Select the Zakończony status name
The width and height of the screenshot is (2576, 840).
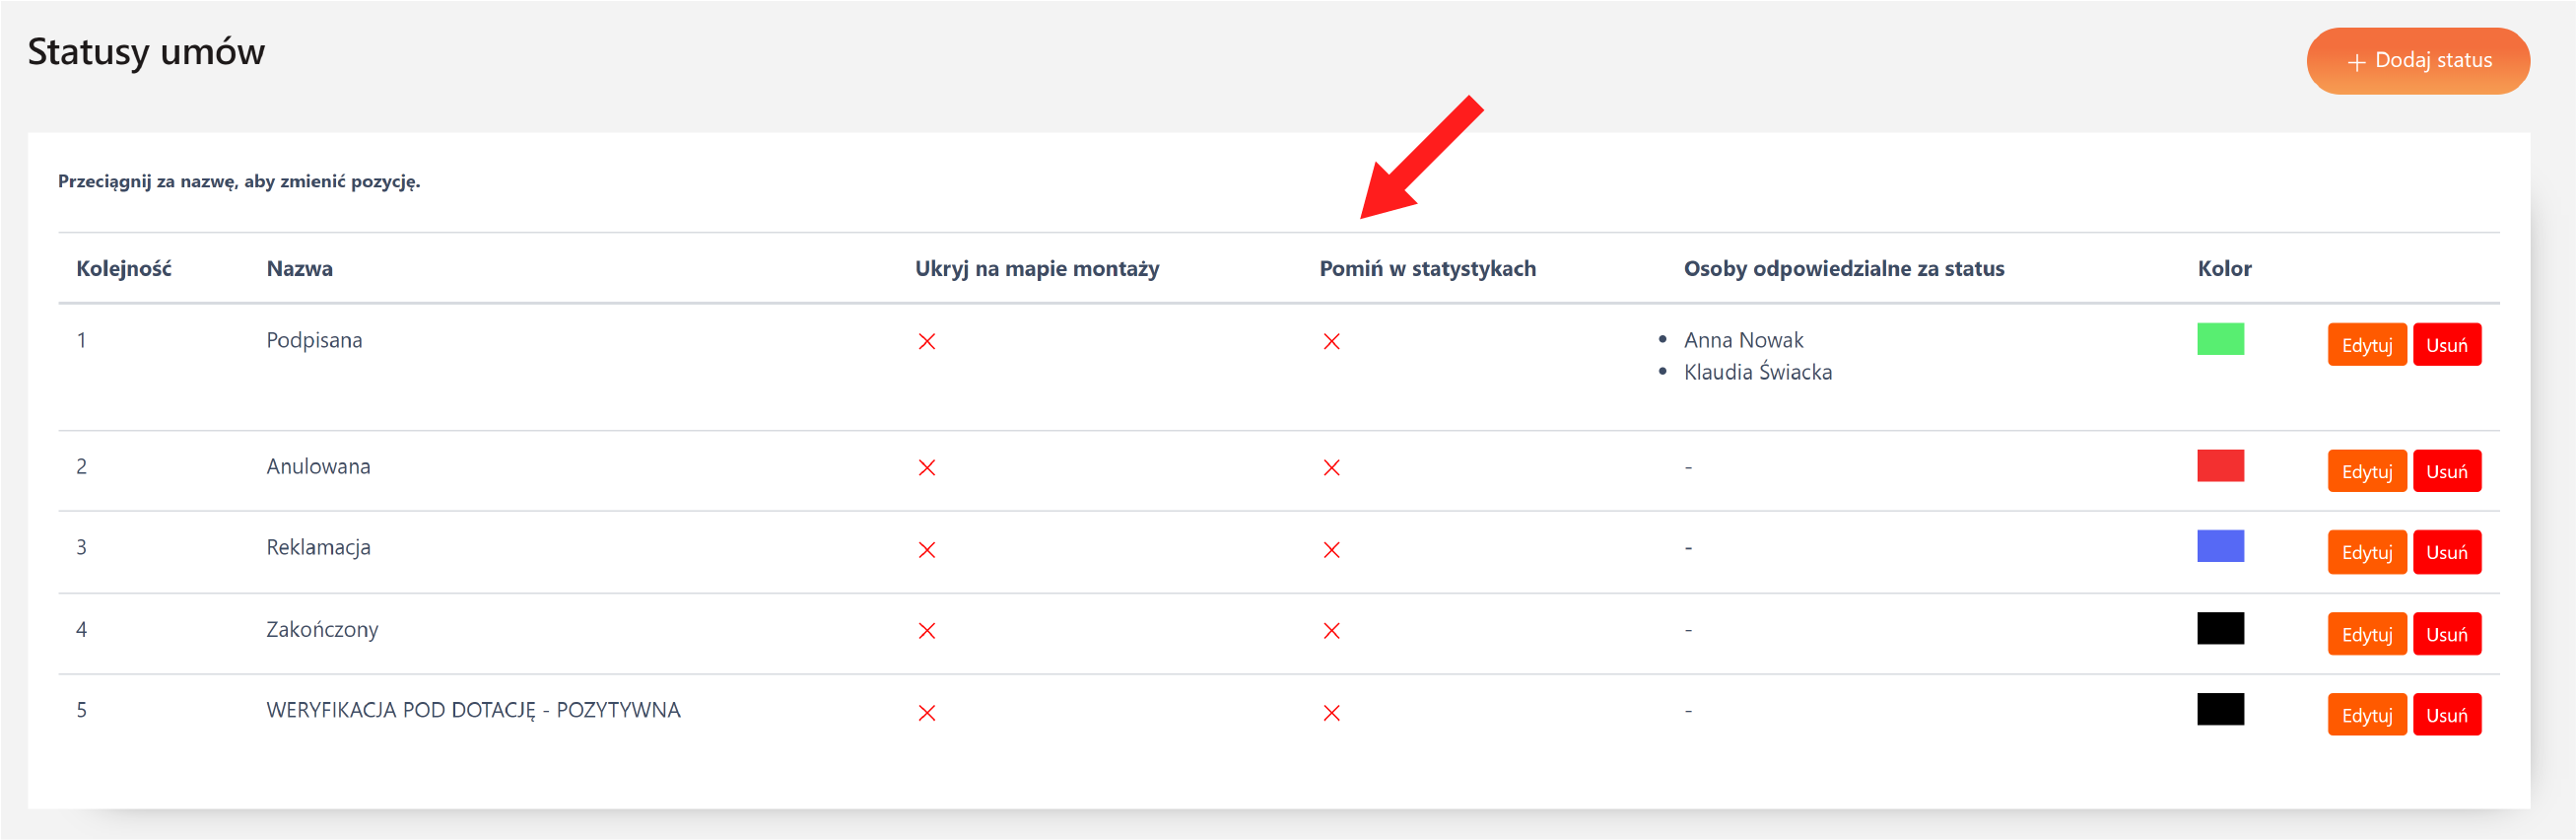pyautogui.click(x=322, y=629)
